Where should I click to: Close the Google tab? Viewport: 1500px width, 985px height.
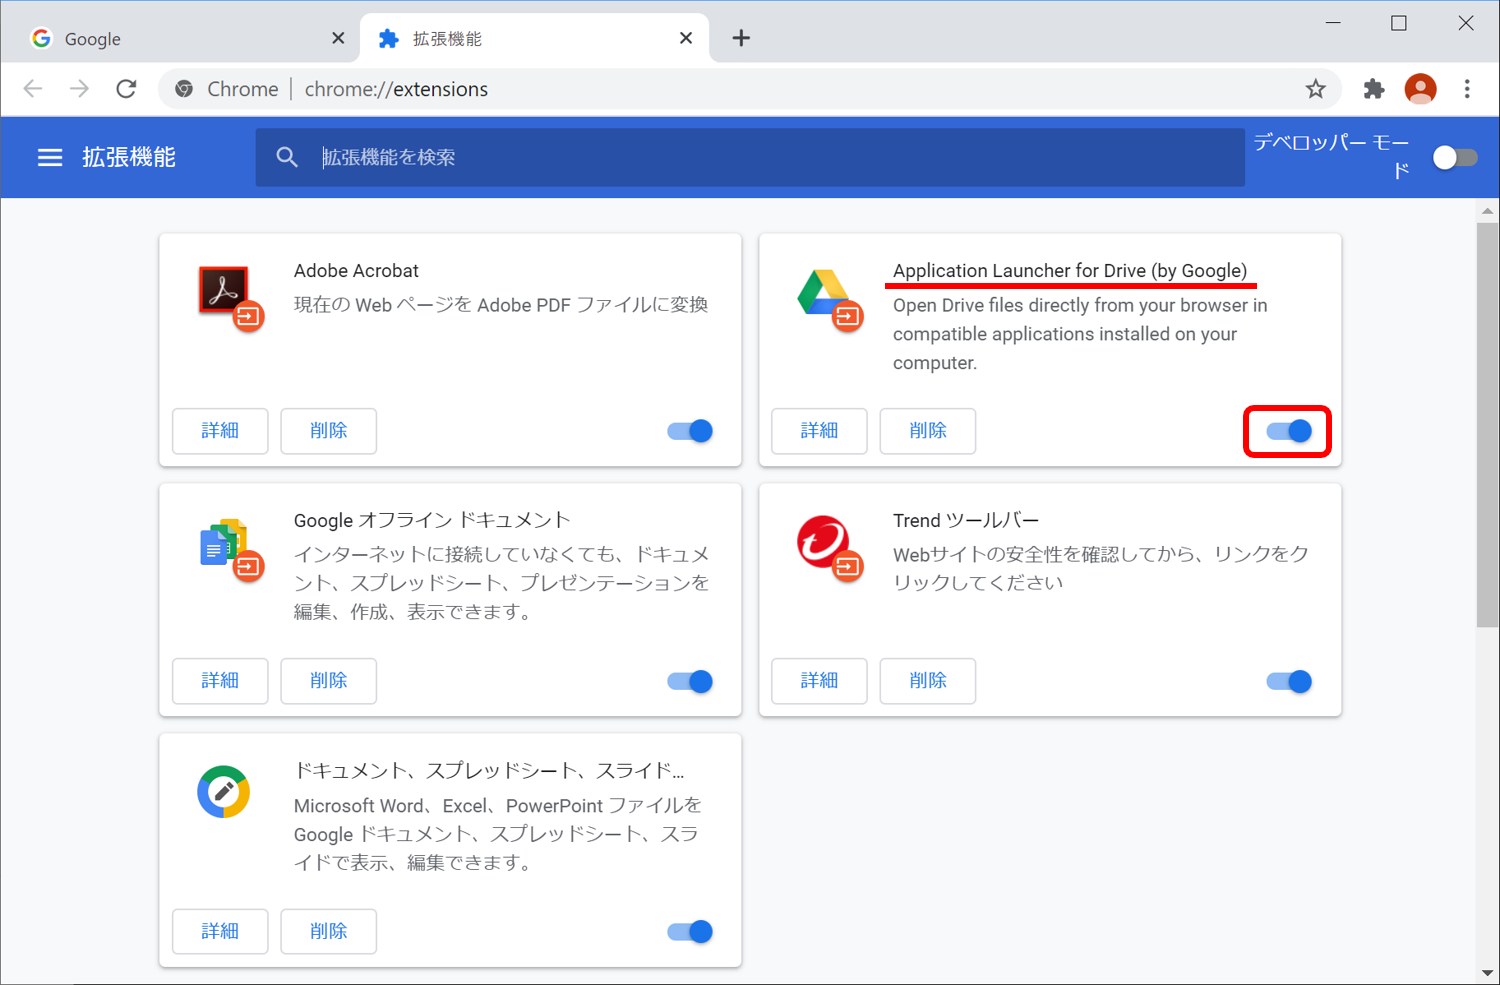338,38
